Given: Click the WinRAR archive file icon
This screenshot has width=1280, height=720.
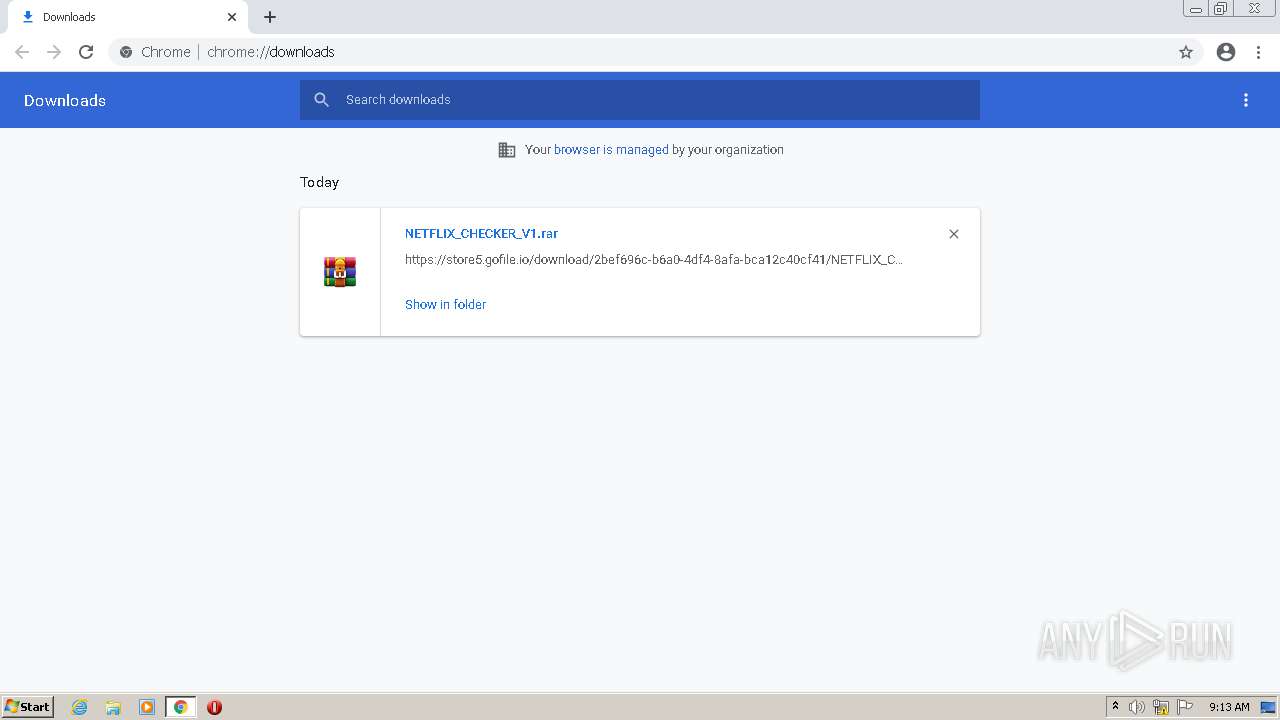Looking at the screenshot, I should (340, 272).
